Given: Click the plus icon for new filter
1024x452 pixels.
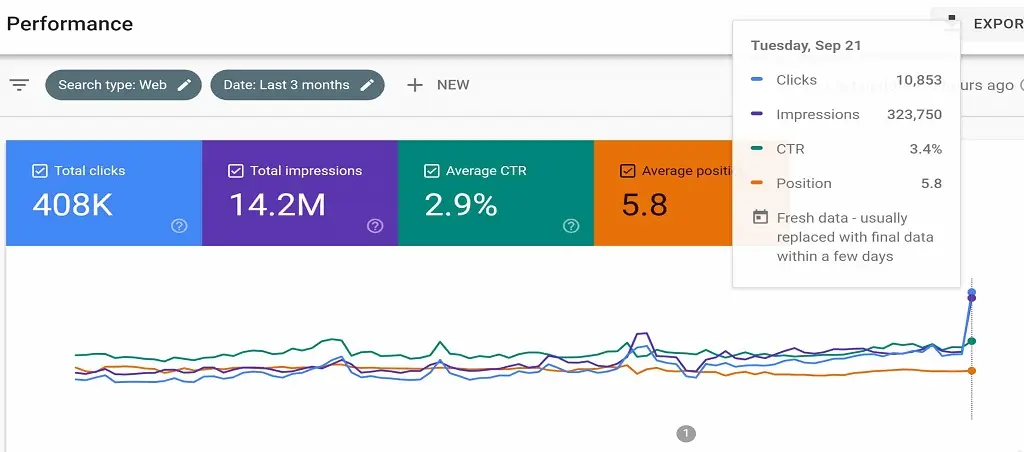Looking at the screenshot, I should coord(415,85).
